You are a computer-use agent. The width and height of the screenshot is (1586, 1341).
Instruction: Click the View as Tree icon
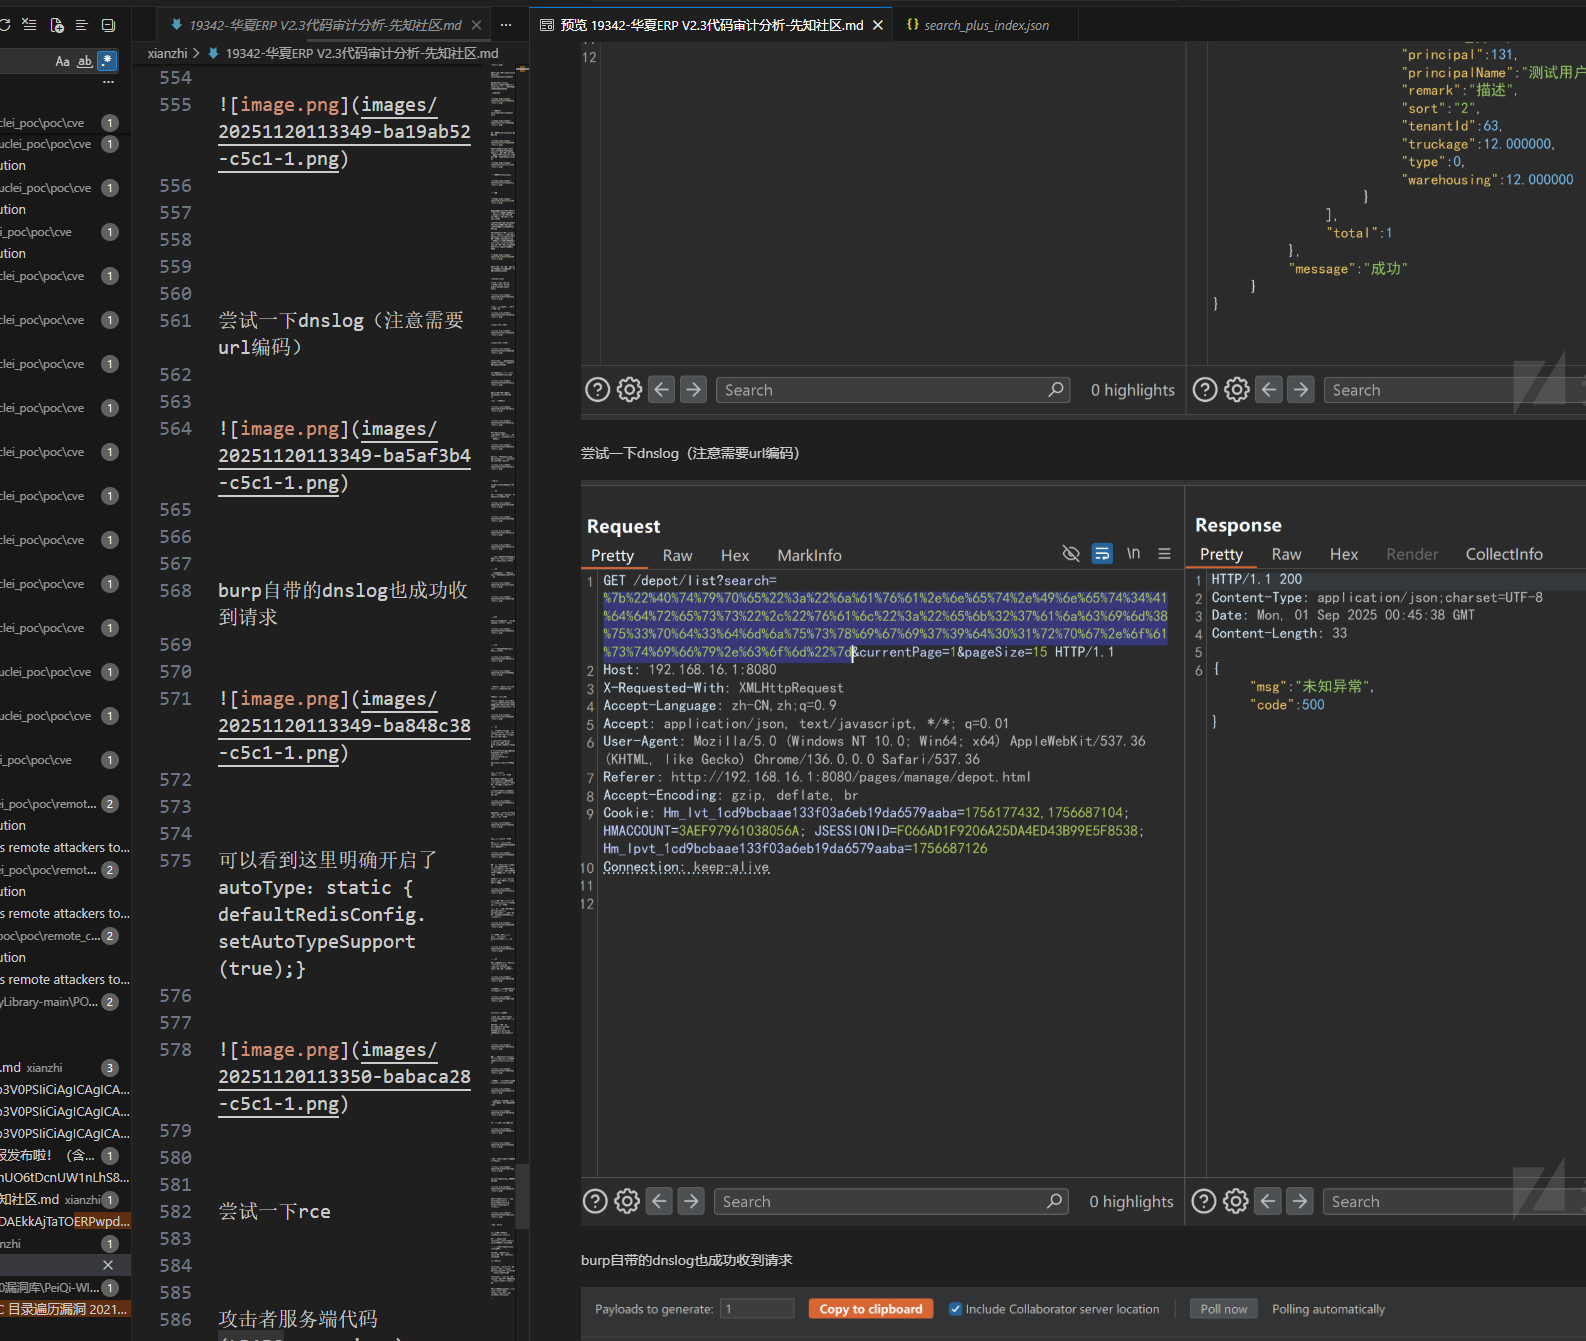(x=82, y=25)
